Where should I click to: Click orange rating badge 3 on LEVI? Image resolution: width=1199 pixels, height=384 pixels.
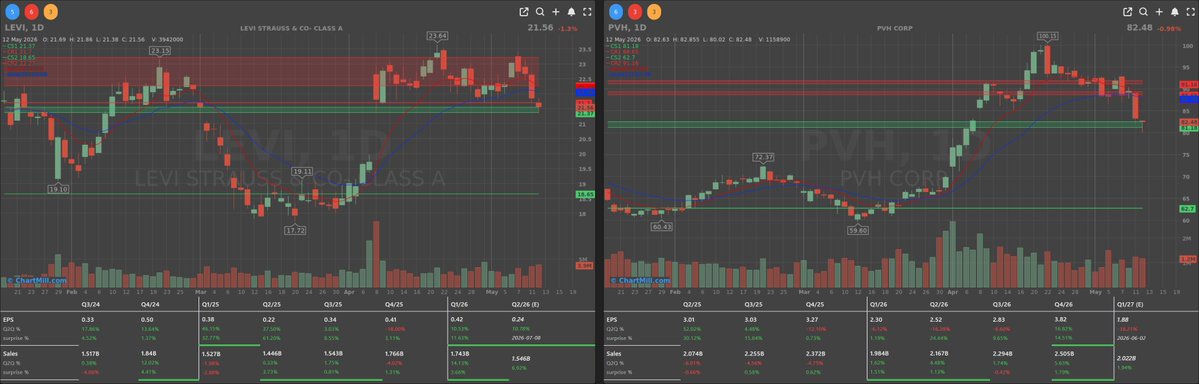tap(49, 11)
